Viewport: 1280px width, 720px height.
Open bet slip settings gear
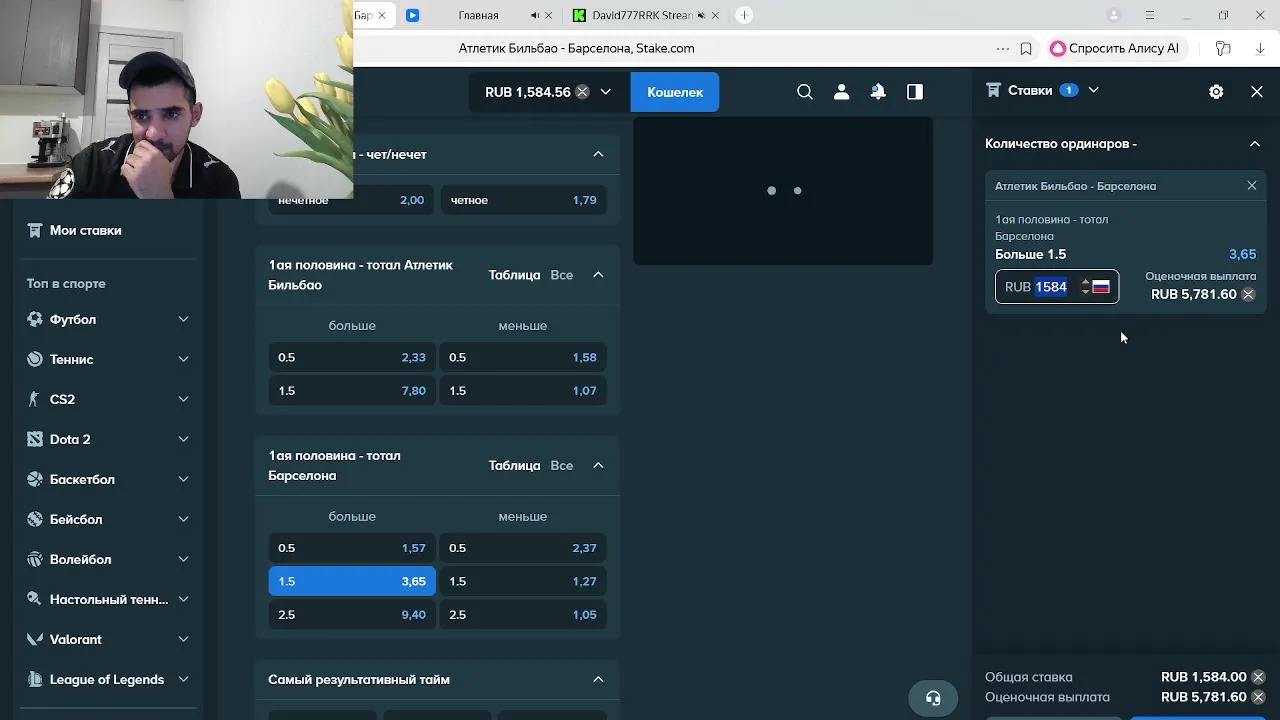click(1216, 91)
